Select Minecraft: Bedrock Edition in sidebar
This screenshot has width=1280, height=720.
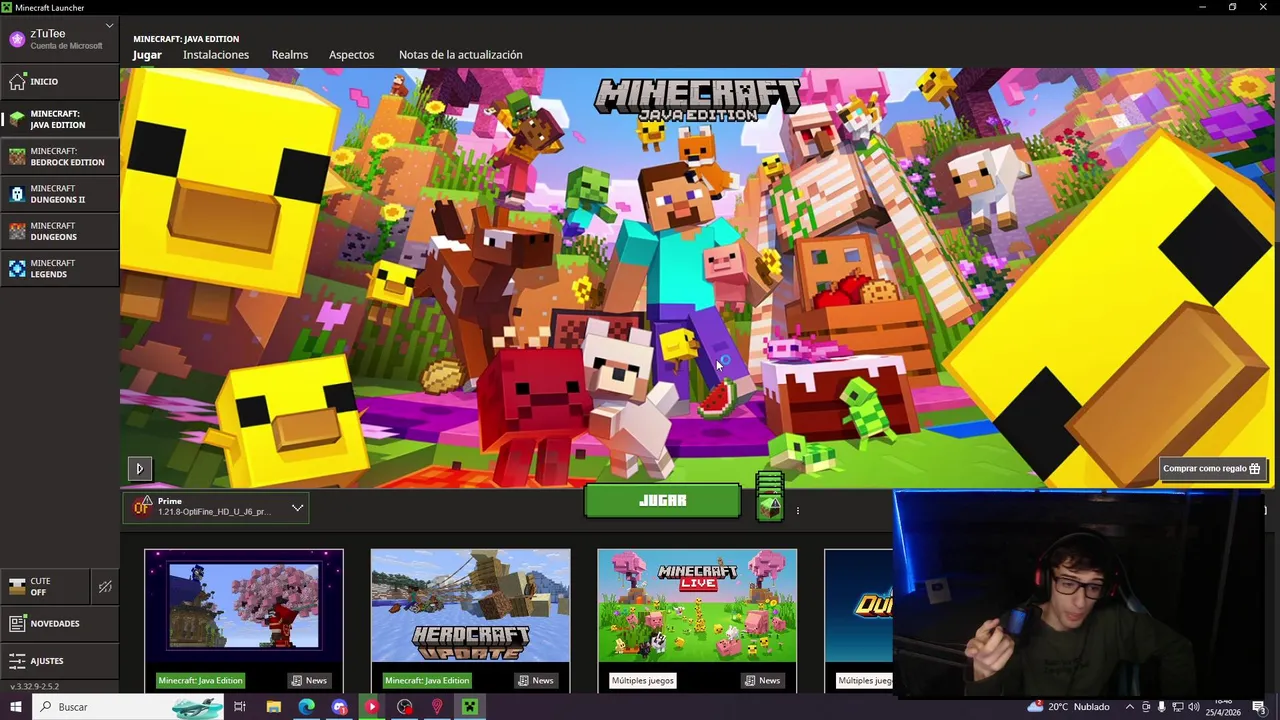59,157
